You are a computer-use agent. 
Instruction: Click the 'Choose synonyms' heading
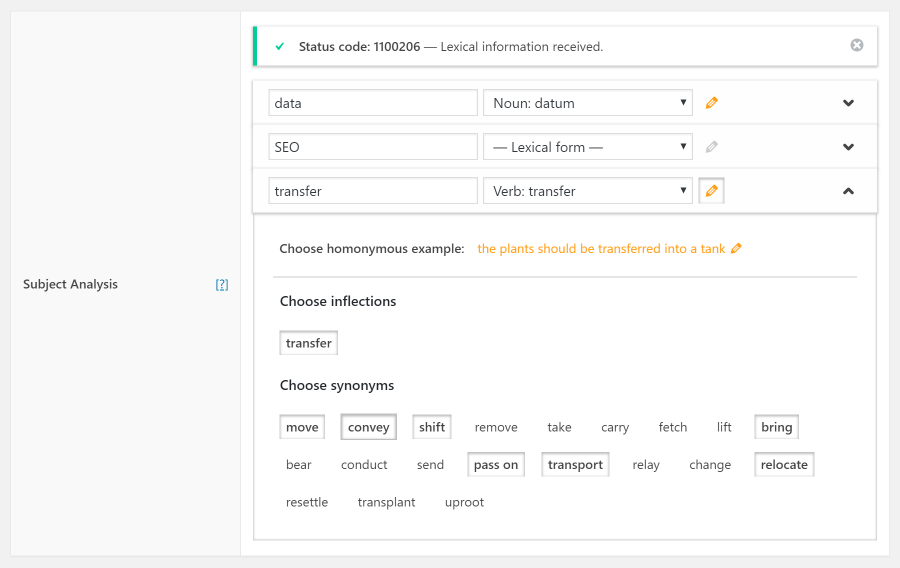337,385
